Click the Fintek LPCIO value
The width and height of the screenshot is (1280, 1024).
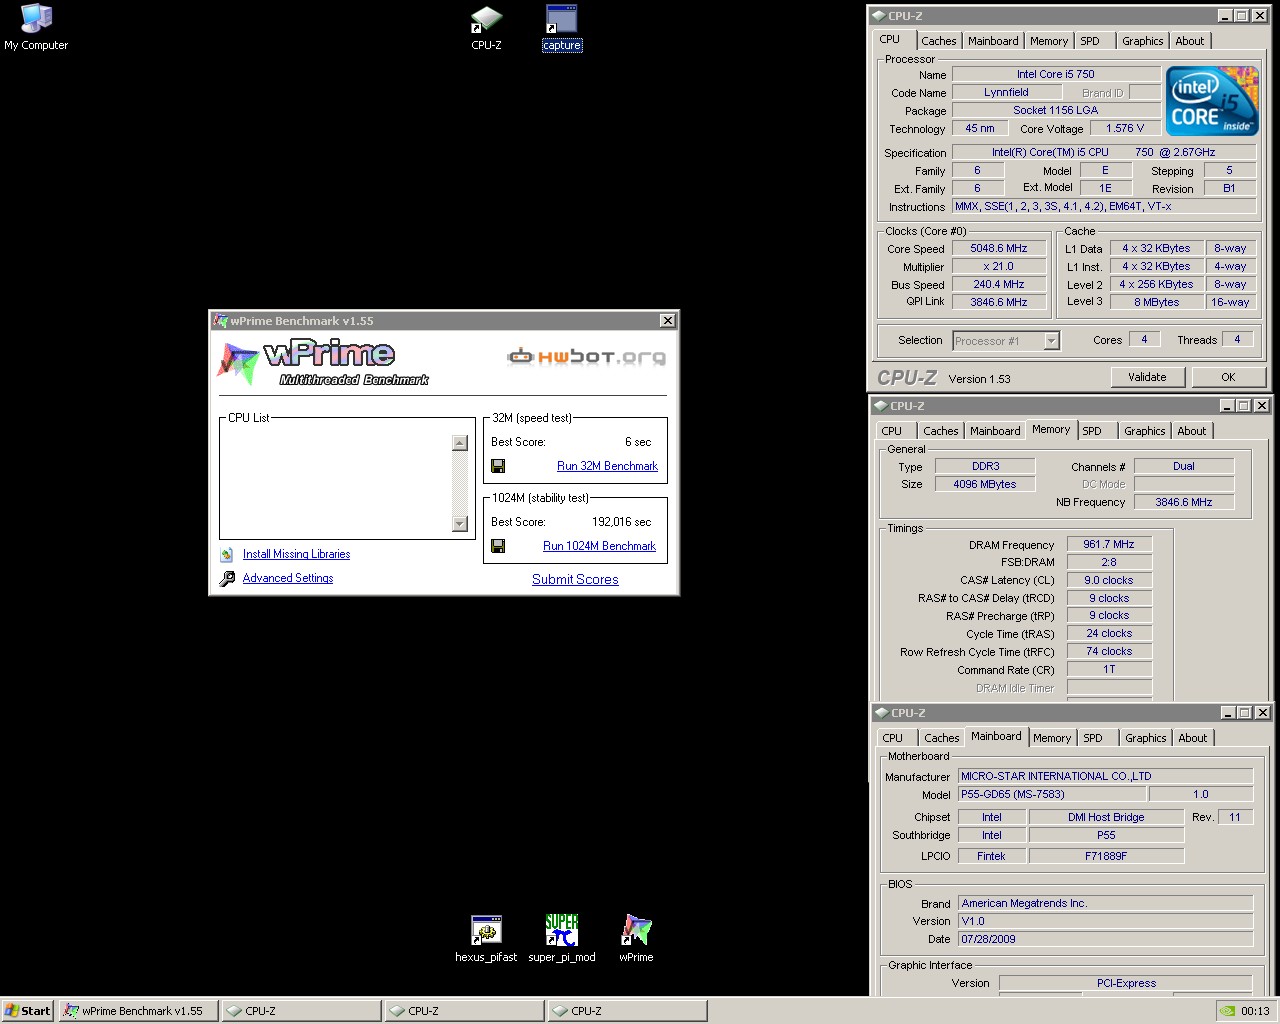pyautogui.click(x=991, y=856)
